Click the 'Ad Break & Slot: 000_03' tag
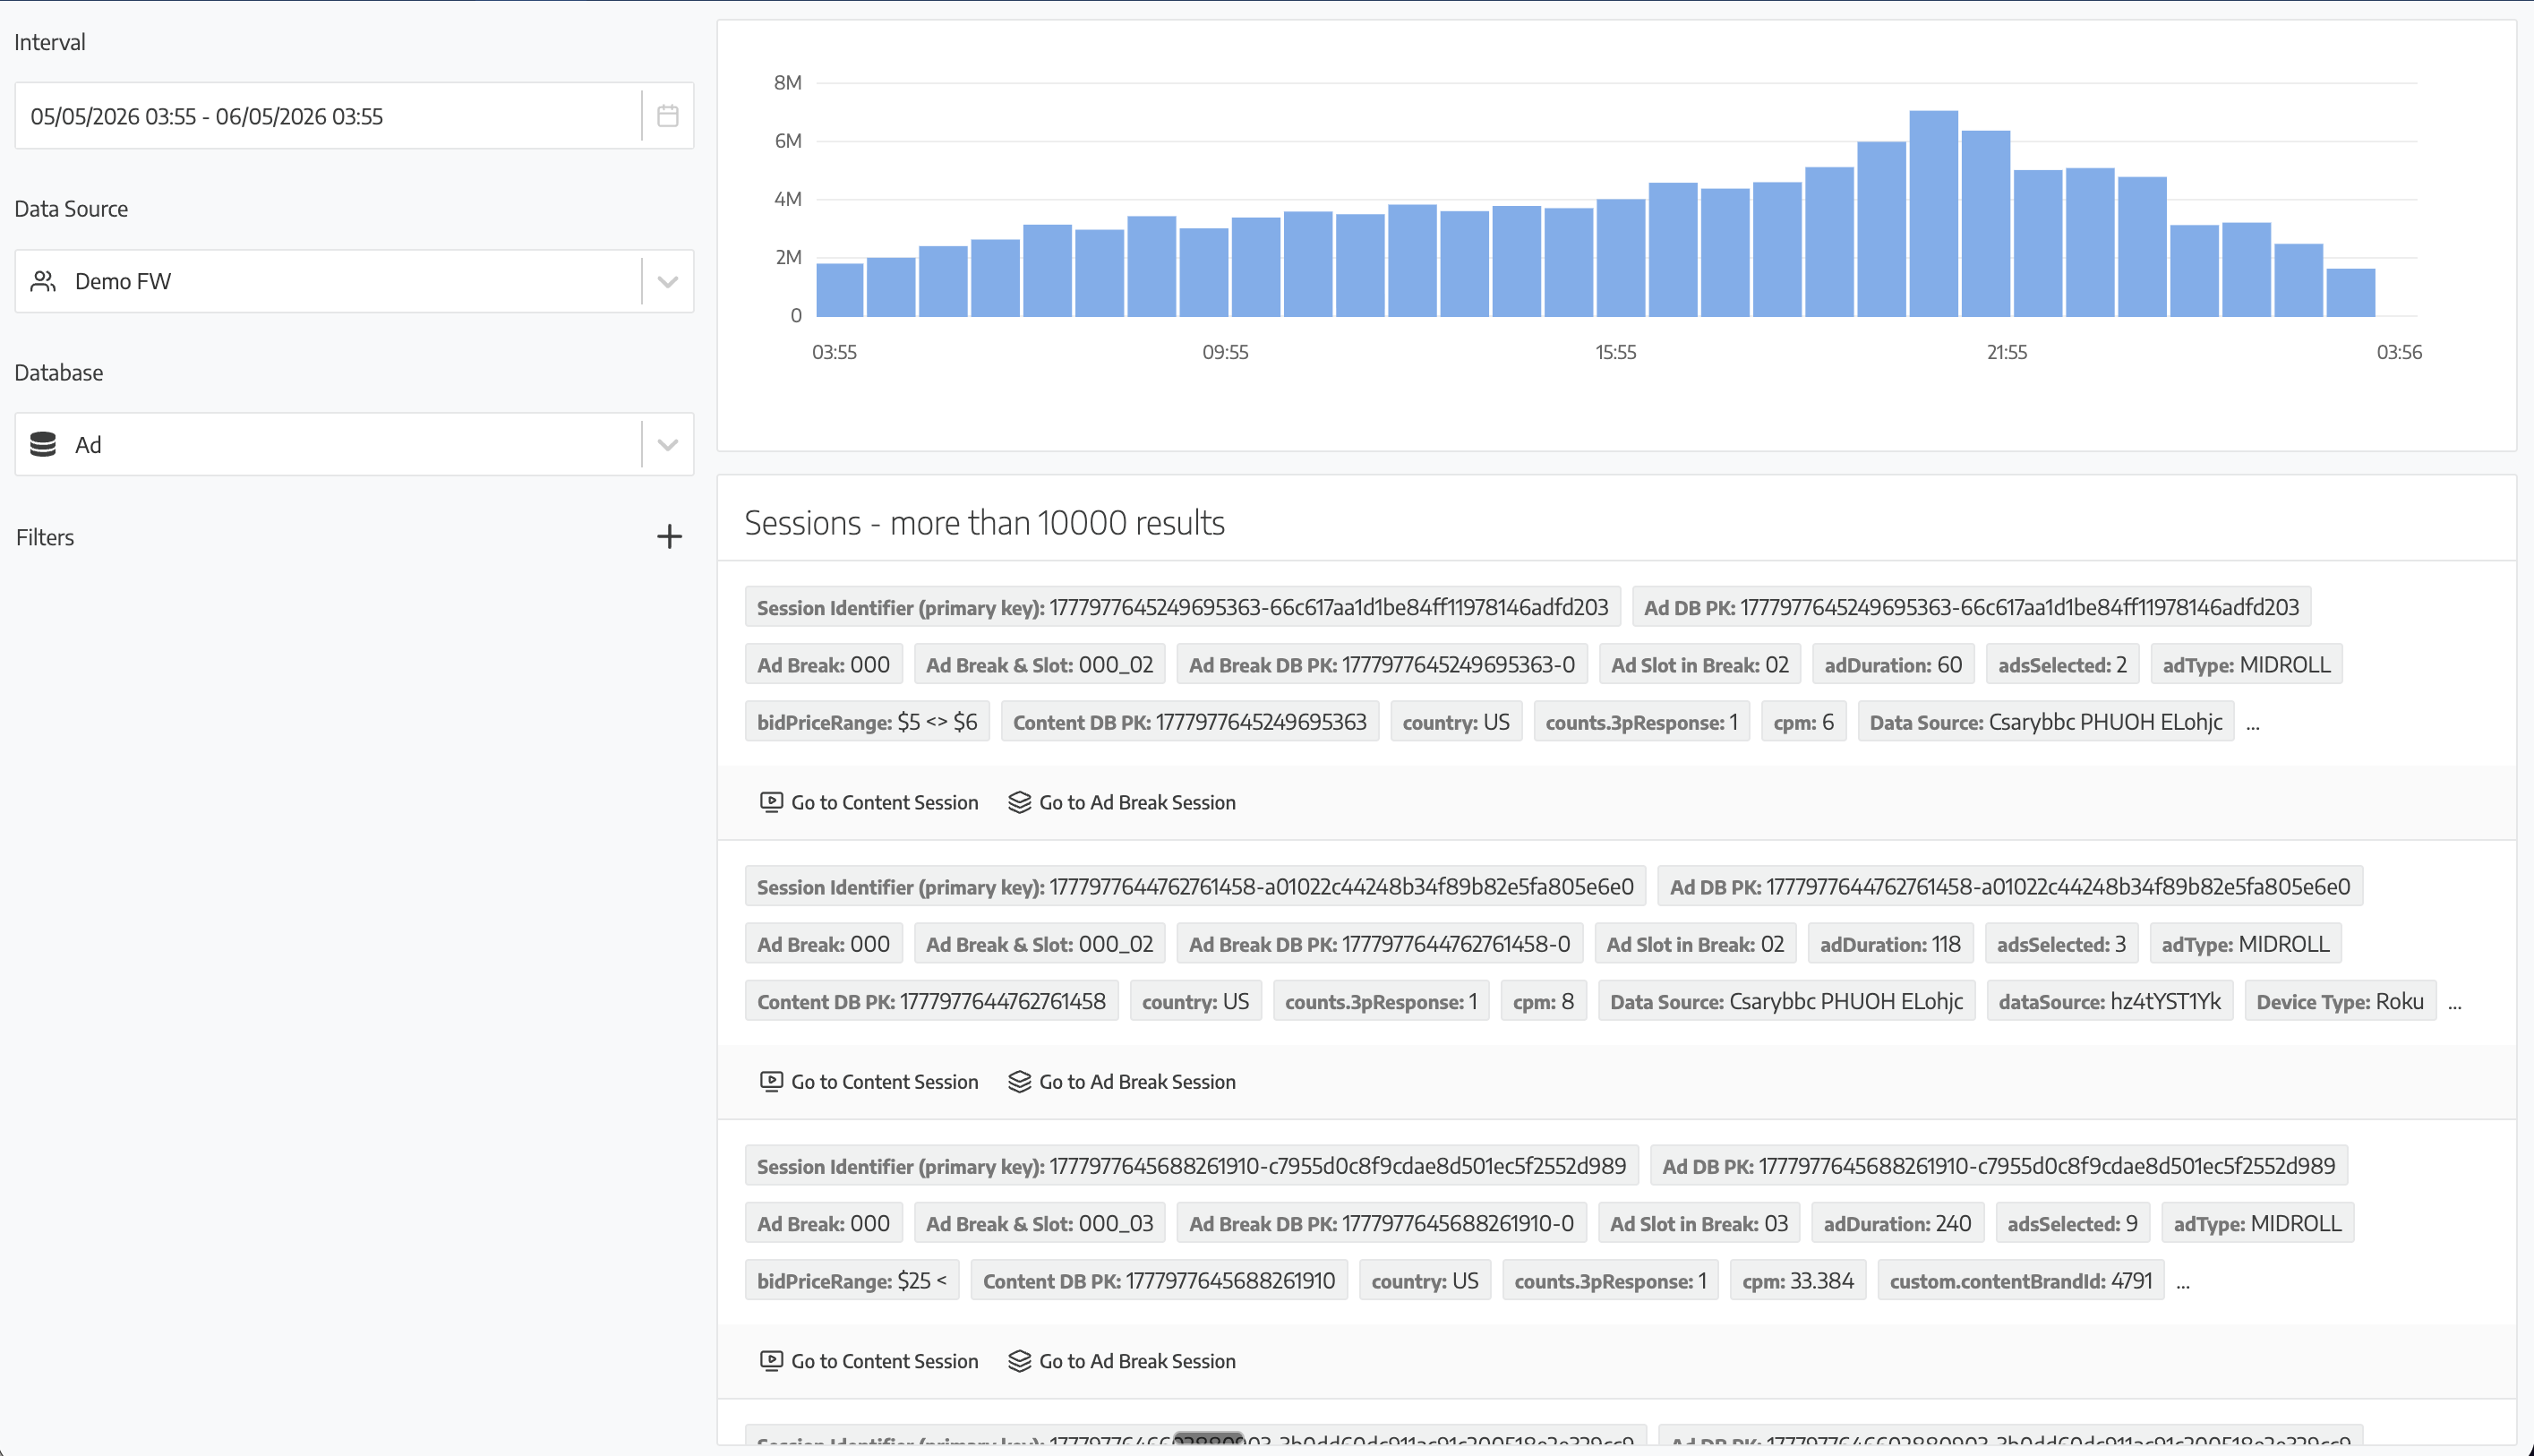 1040,1223
